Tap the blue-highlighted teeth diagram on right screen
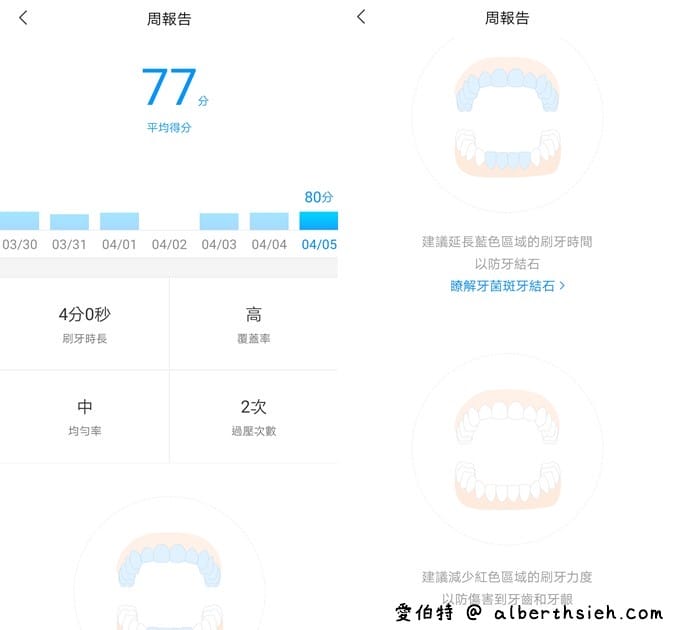676x630 pixels. (x=507, y=118)
